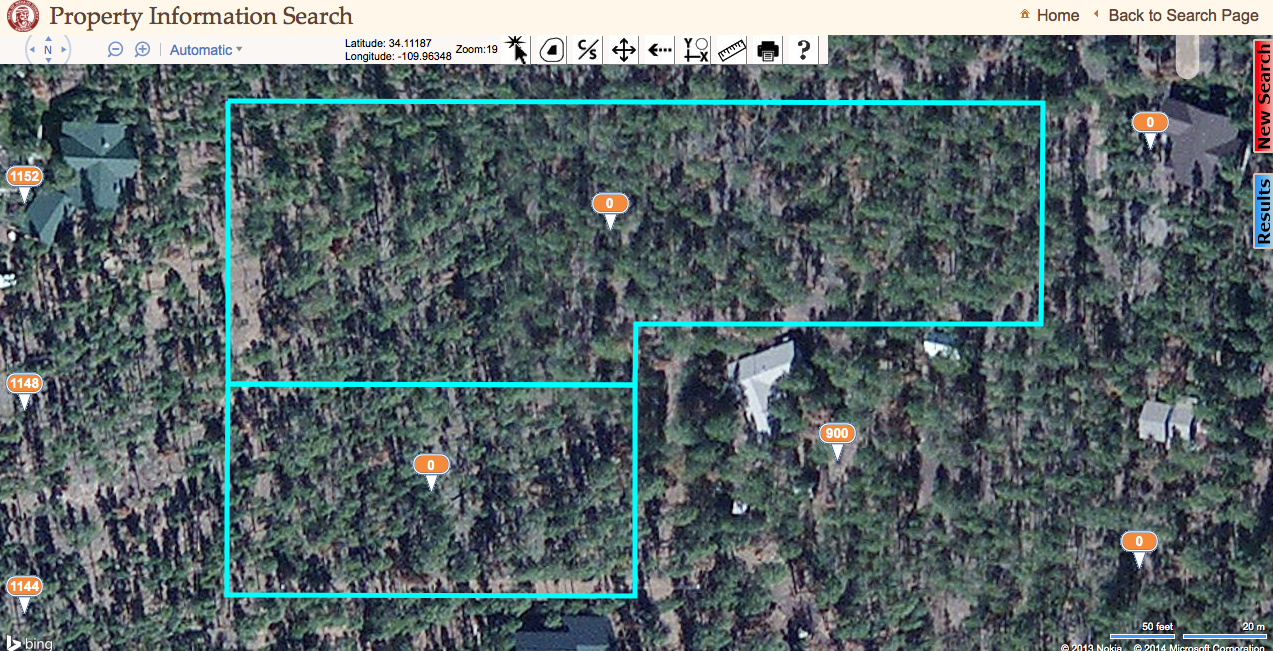Select the parcel marker labeled 900
Image resolution: width=1273 pixels, height=651 pixels.
click(837, 432)
